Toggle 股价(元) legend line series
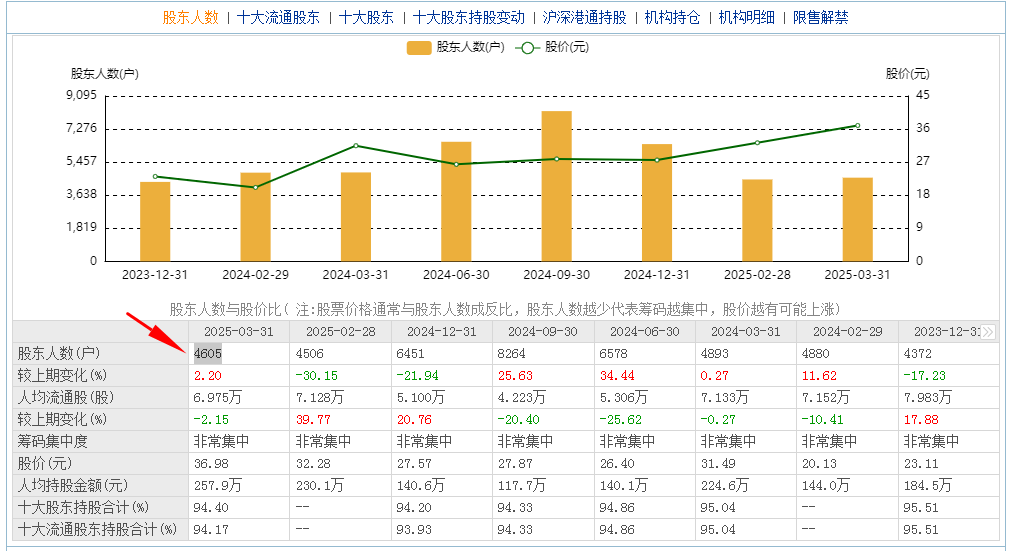 point(552,47)
